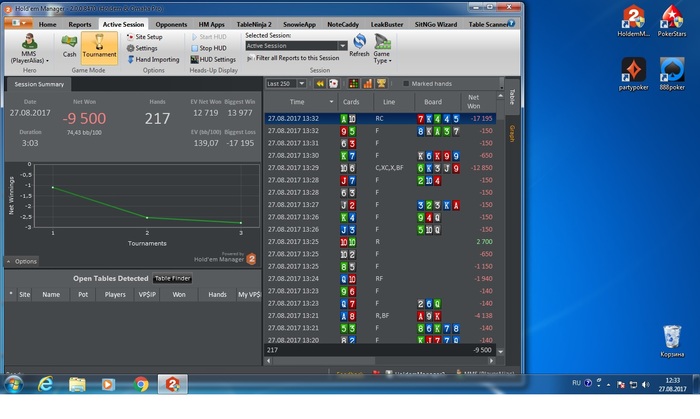
Task: Open the LeakBuster tab
Action: pos(387,24)
